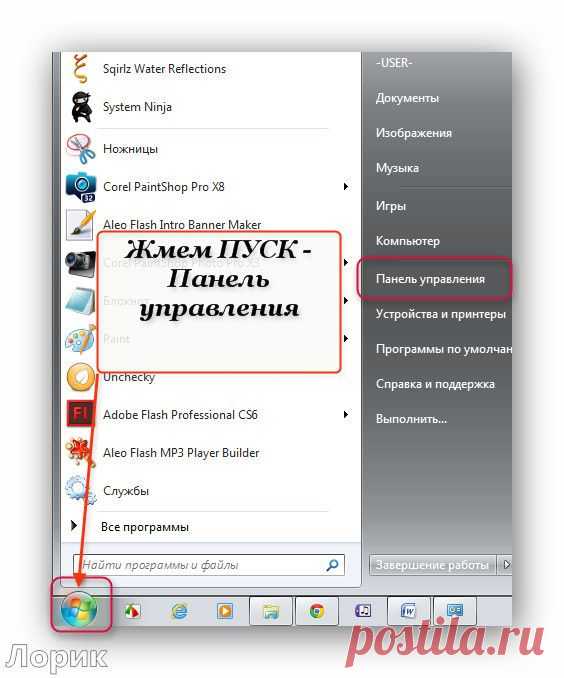Image resolution: width=564 pixels, height=678 pixels.
Task: Launch Internet Explorer from the taskbar
Action: (179, 611)
